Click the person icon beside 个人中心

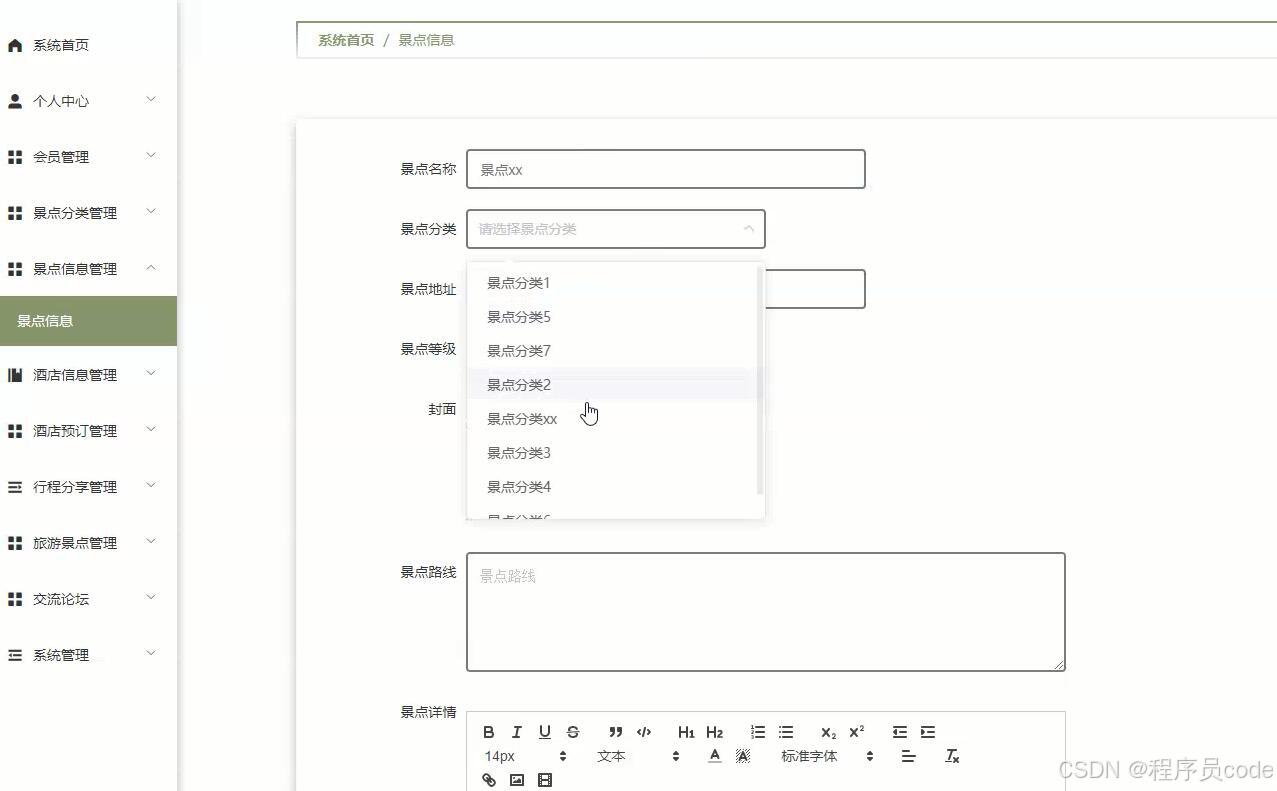pyautogui.click(x=15, y=101)
